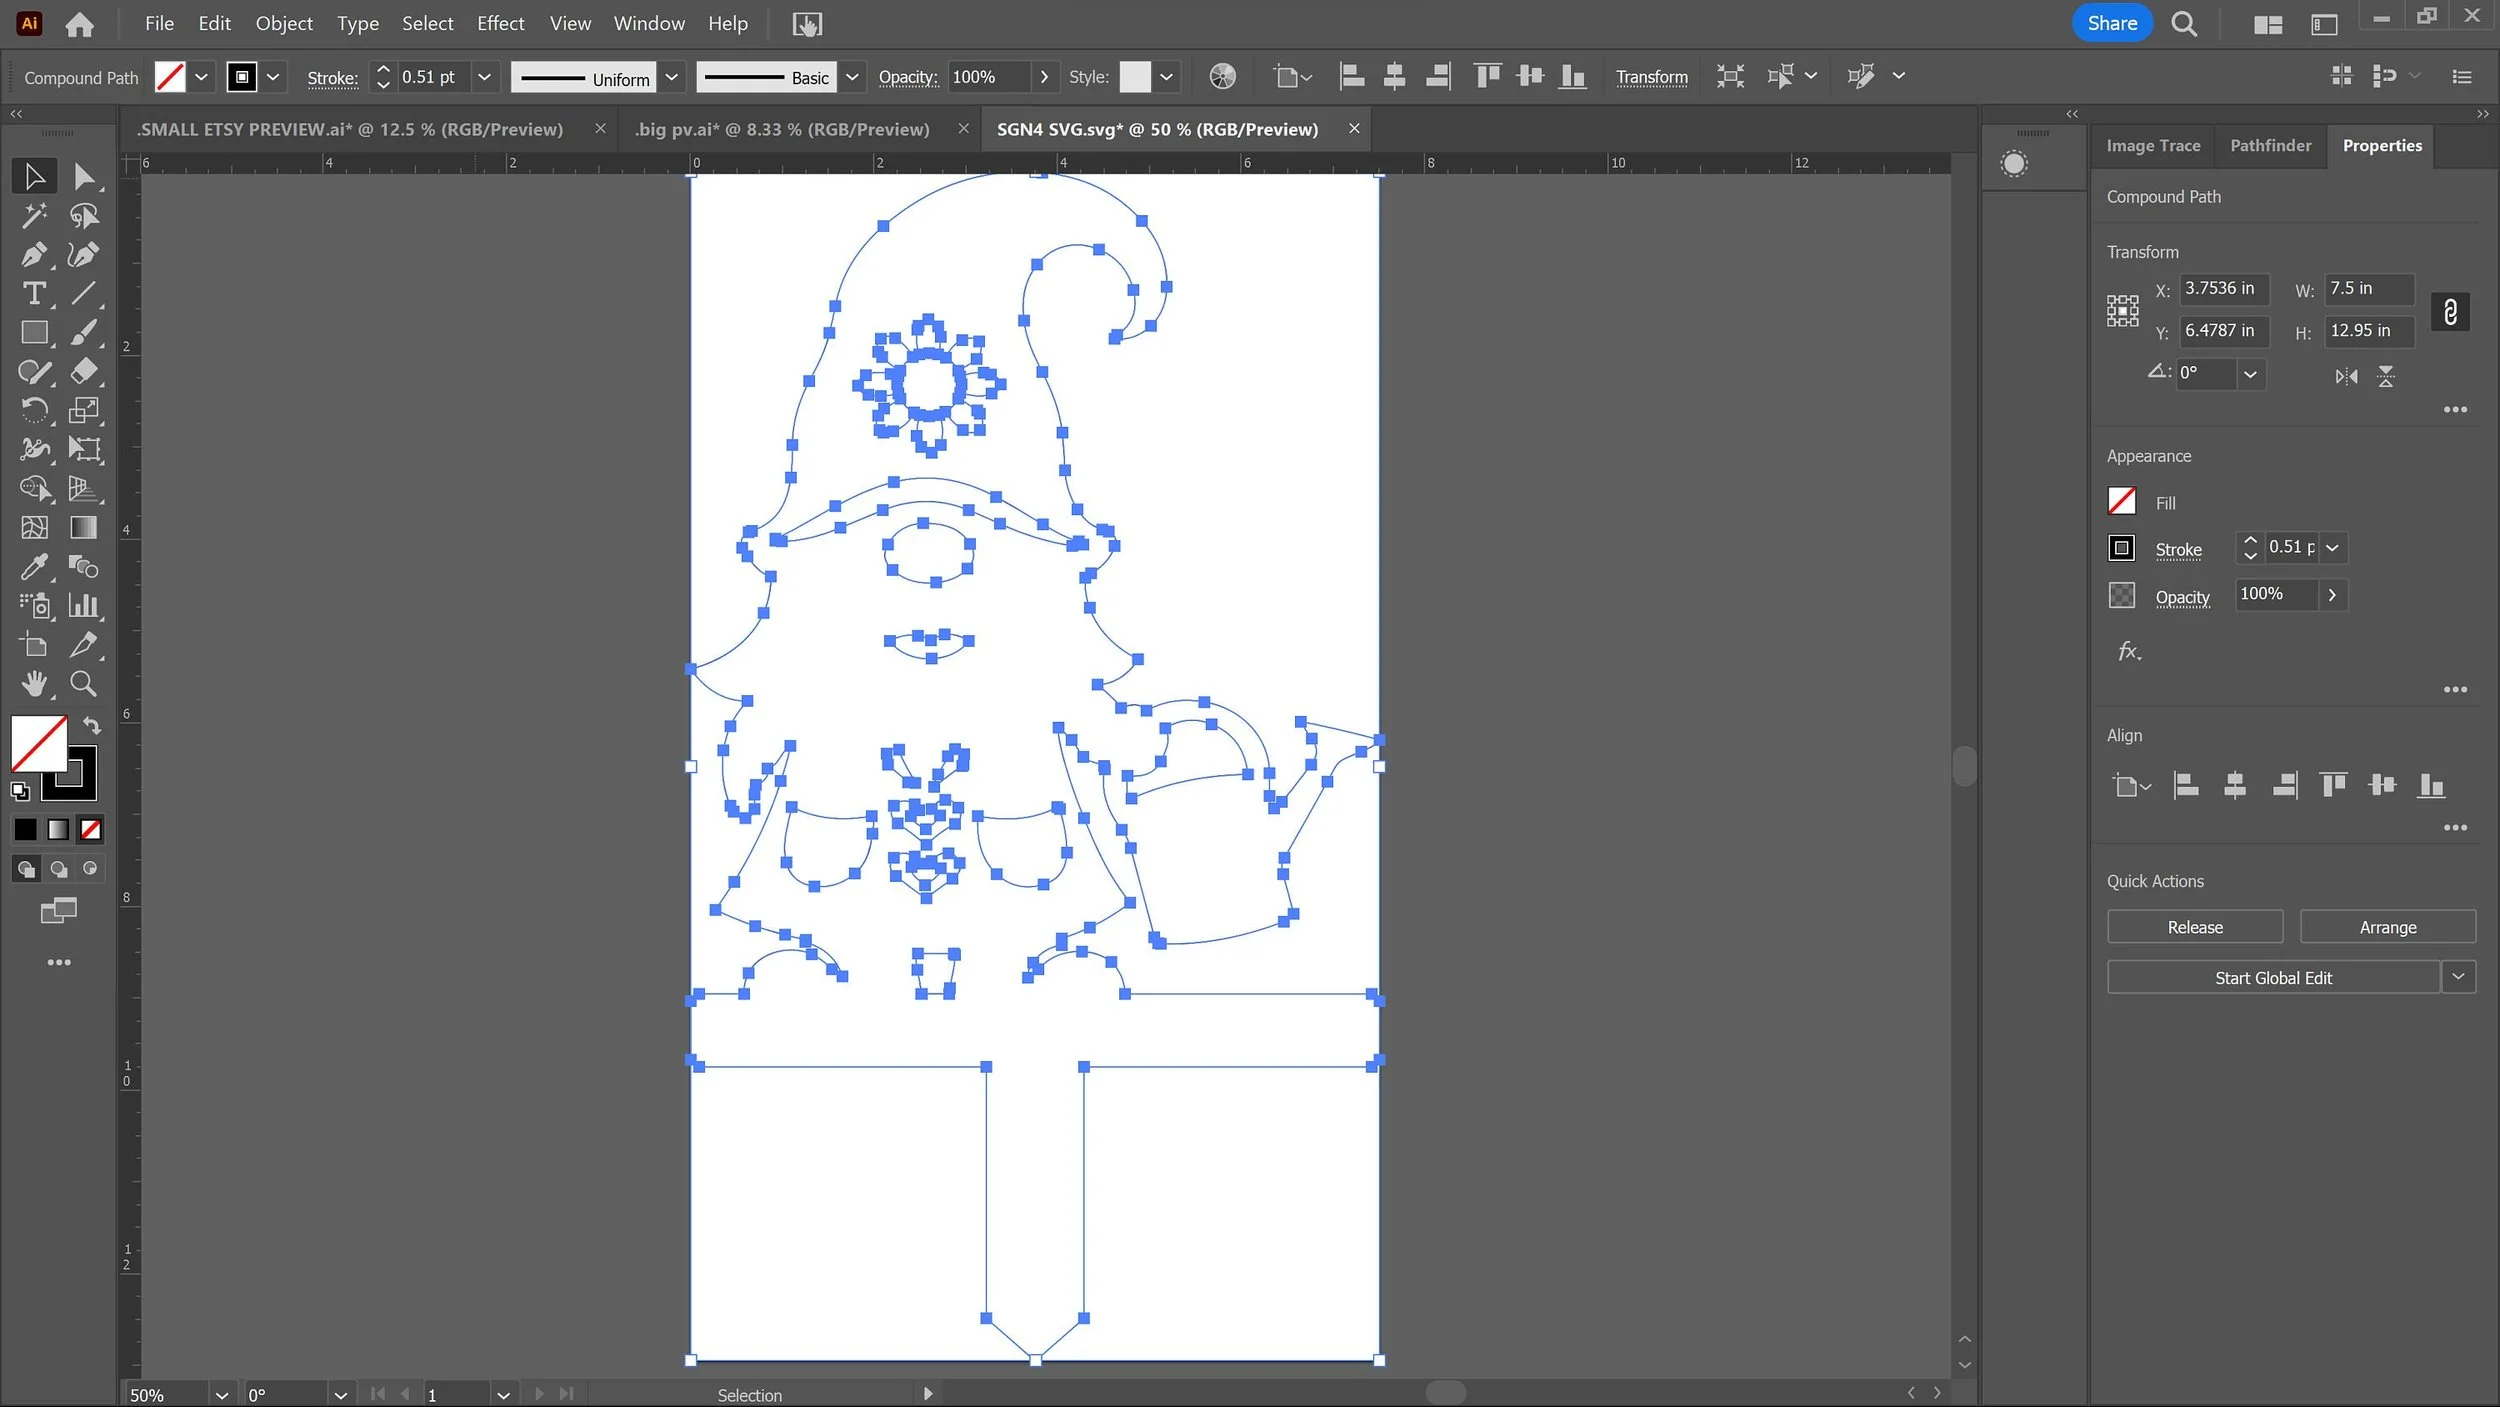Swap fill and stroke colors

point(92,725)
